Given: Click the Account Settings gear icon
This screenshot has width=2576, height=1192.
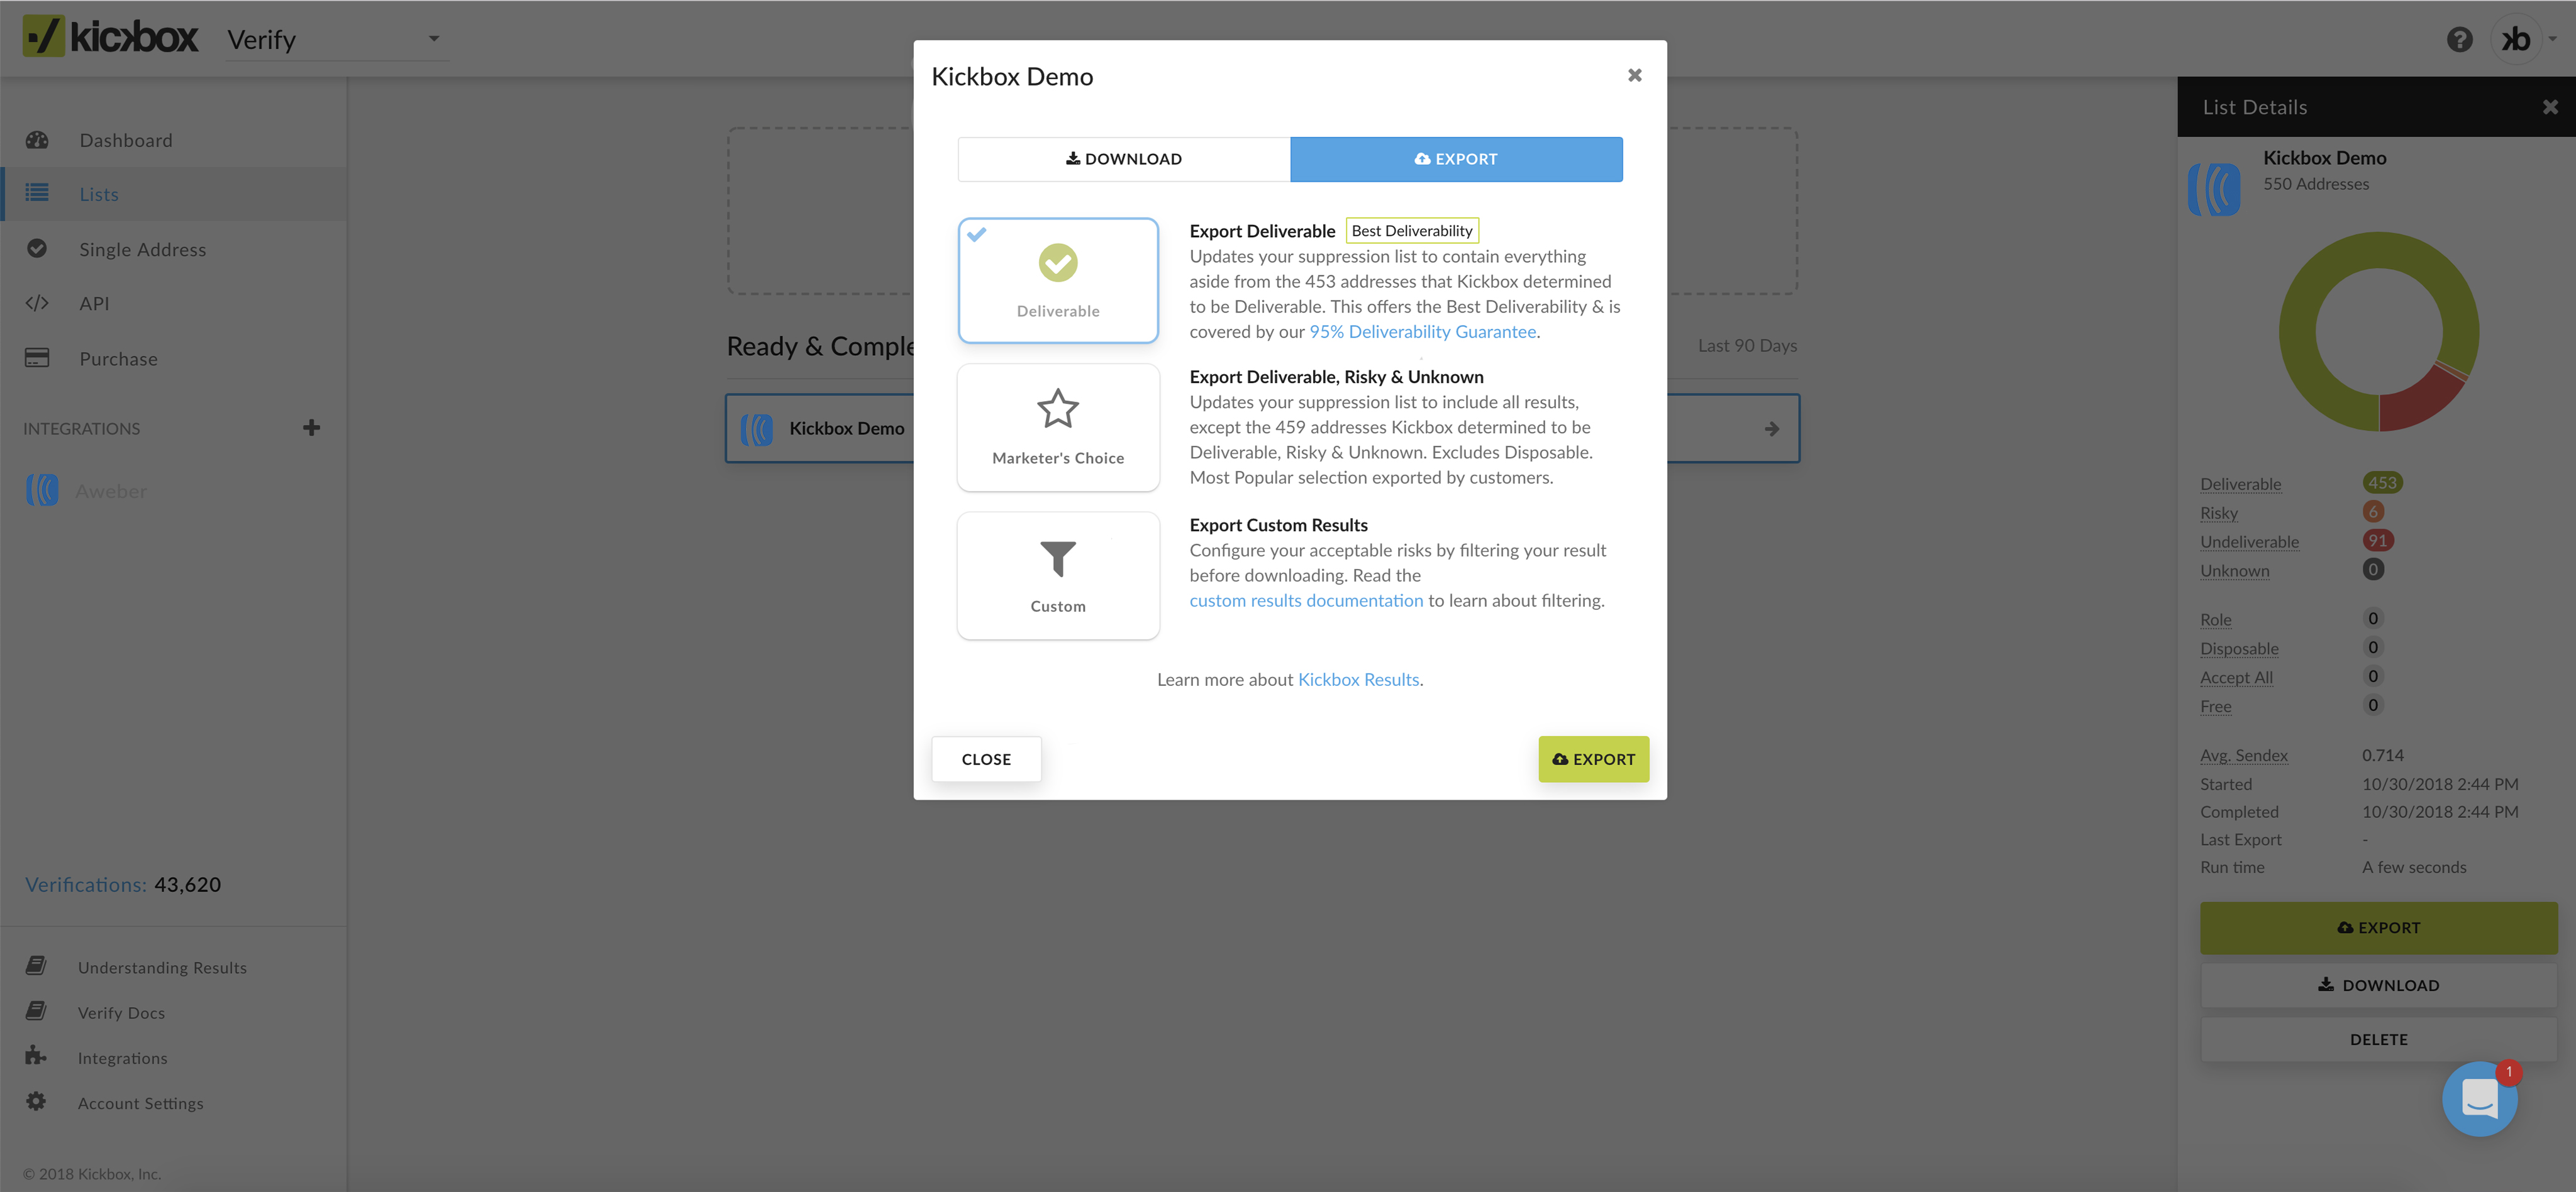Looking at the screenshot, I should tap(36, 1101).
